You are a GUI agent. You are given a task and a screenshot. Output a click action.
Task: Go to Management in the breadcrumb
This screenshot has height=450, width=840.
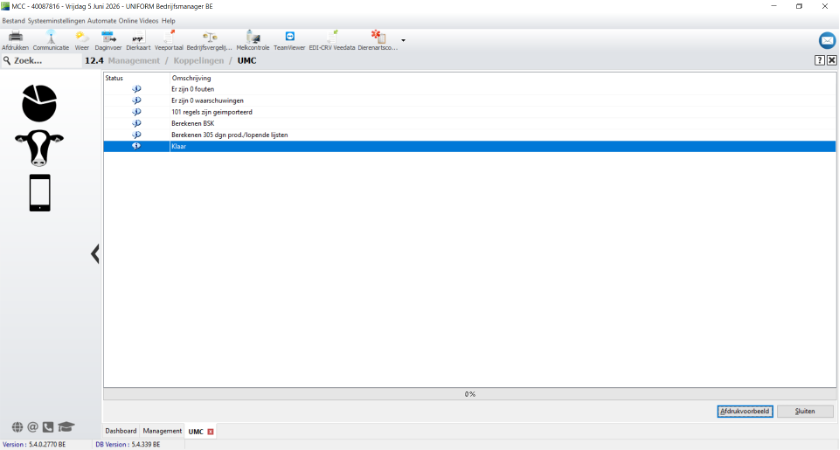point(134,61)
